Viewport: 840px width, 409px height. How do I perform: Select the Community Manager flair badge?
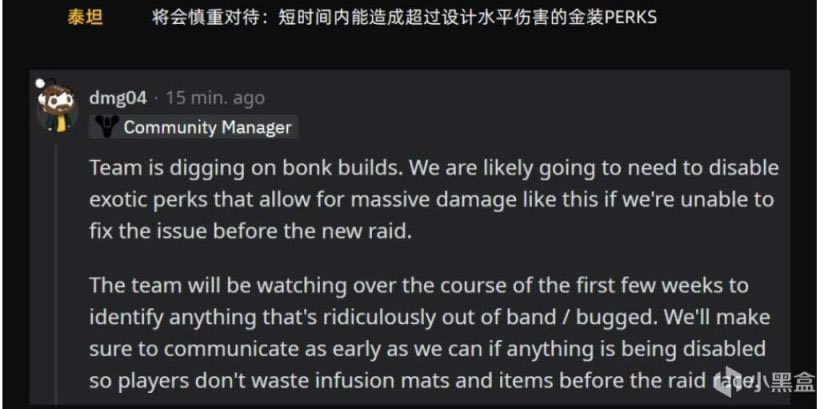coord(193,127)
